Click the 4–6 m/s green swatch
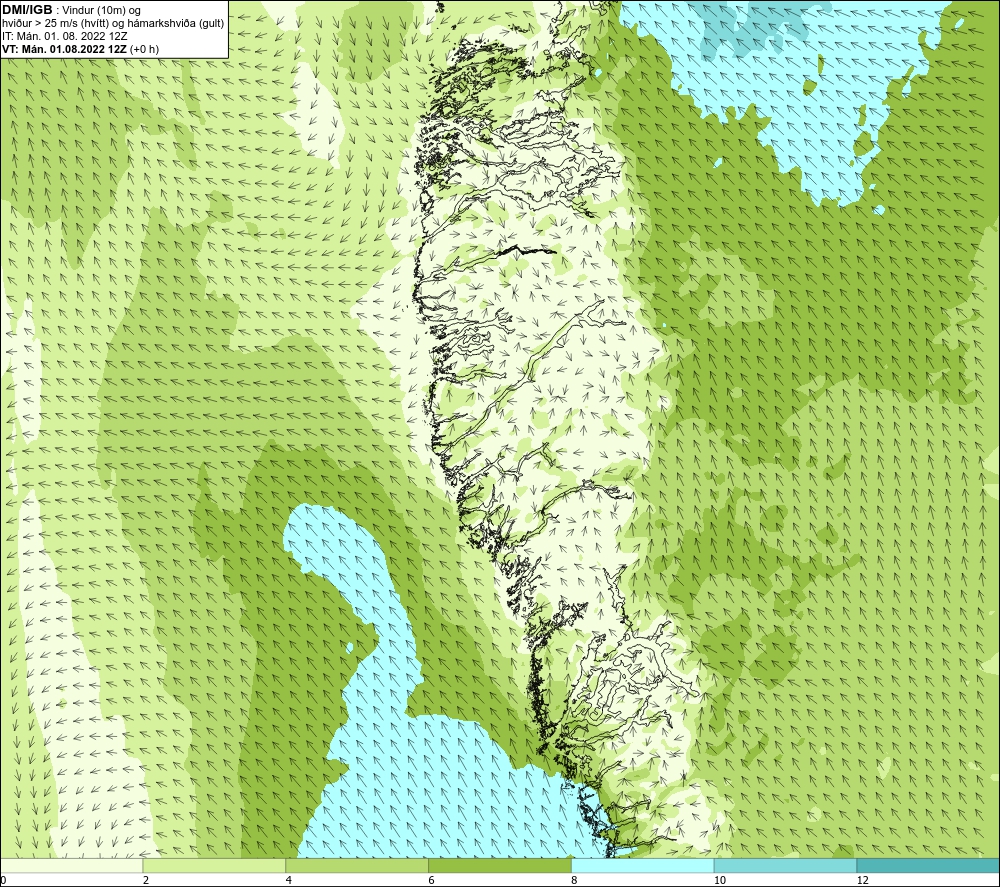Viewport: 1000px width, 887px height. (357, 865)
